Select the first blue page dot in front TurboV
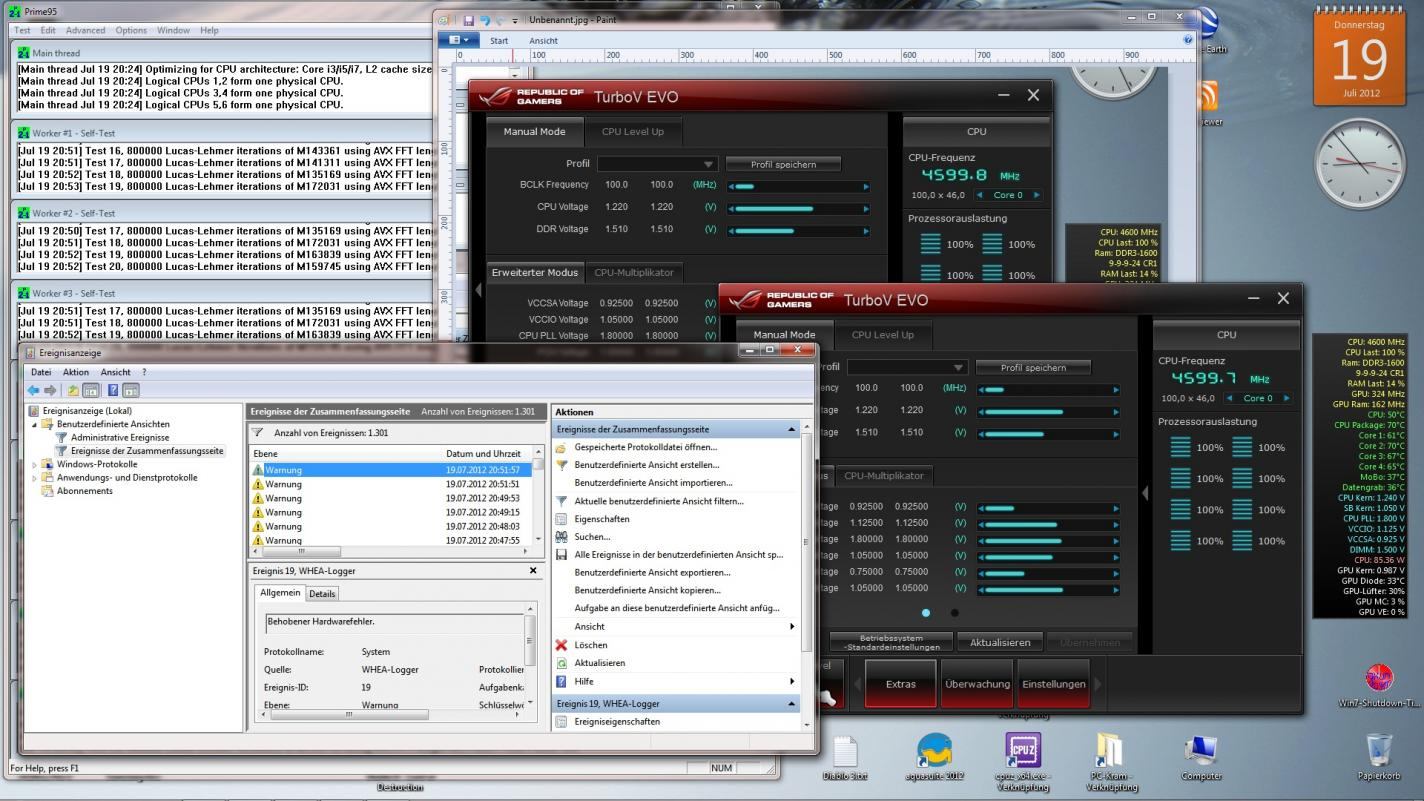Viewport: 1424px width, 801px height. tap(926, 613)
